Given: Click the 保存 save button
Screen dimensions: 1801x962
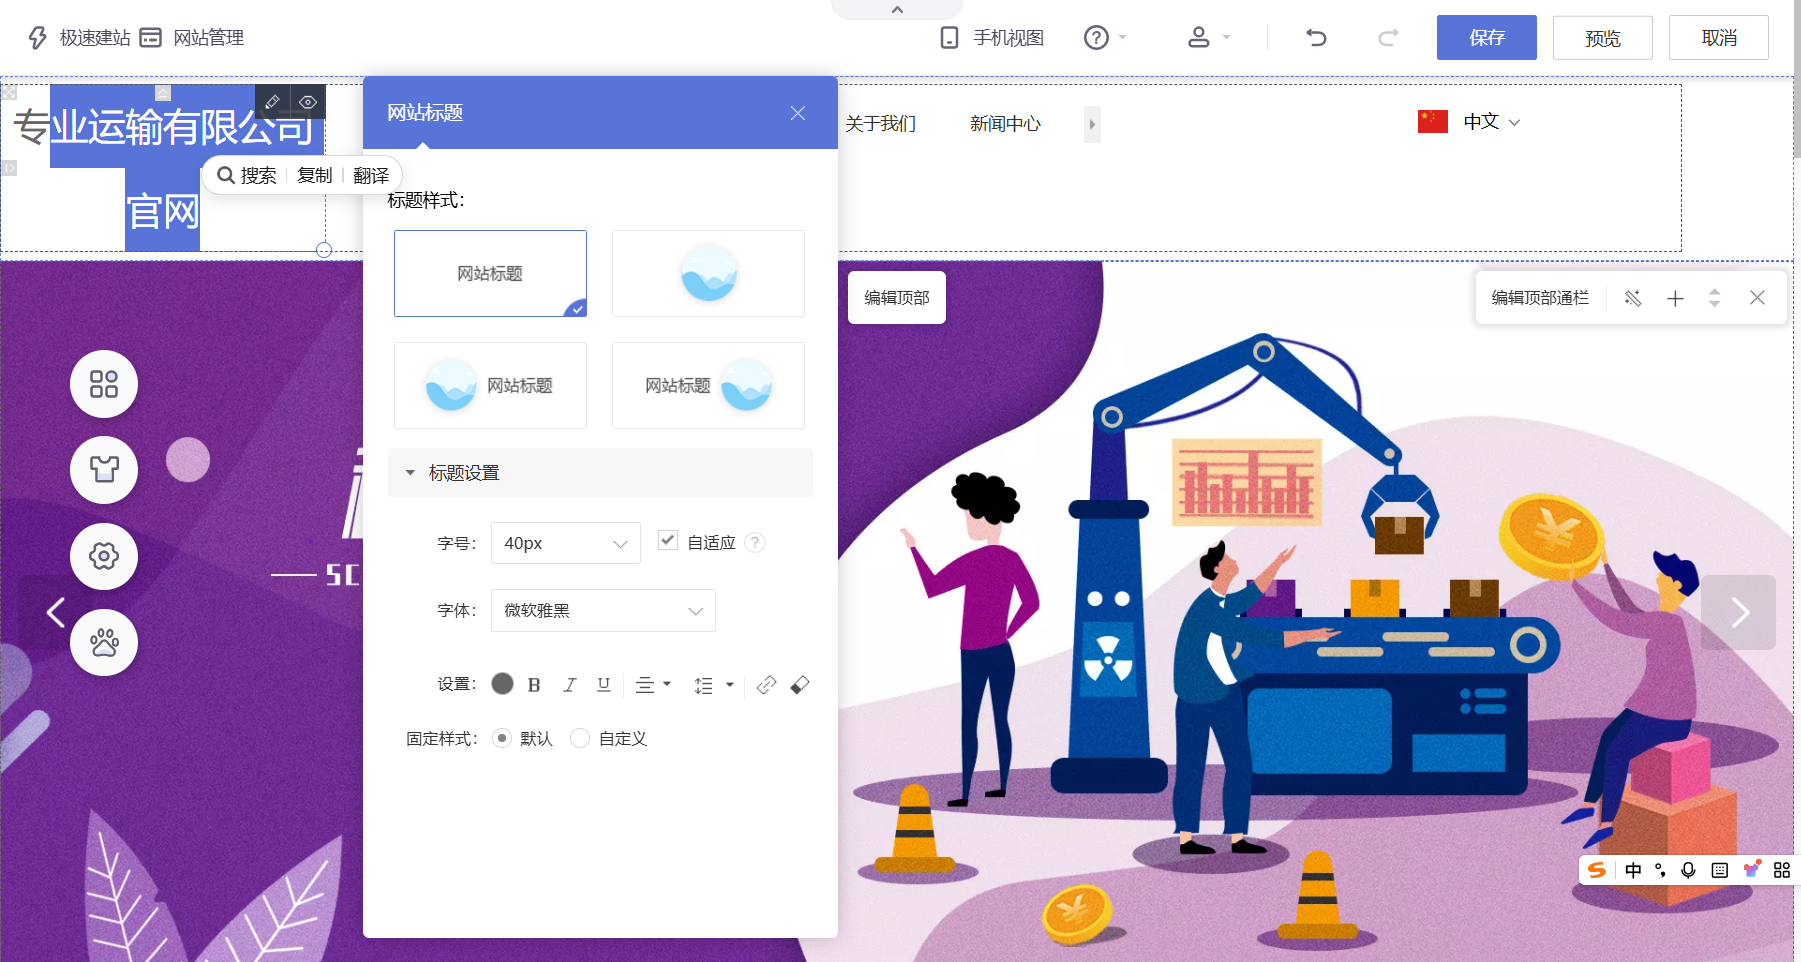Looking at the screenshot, I should (x=1486, y=37).
